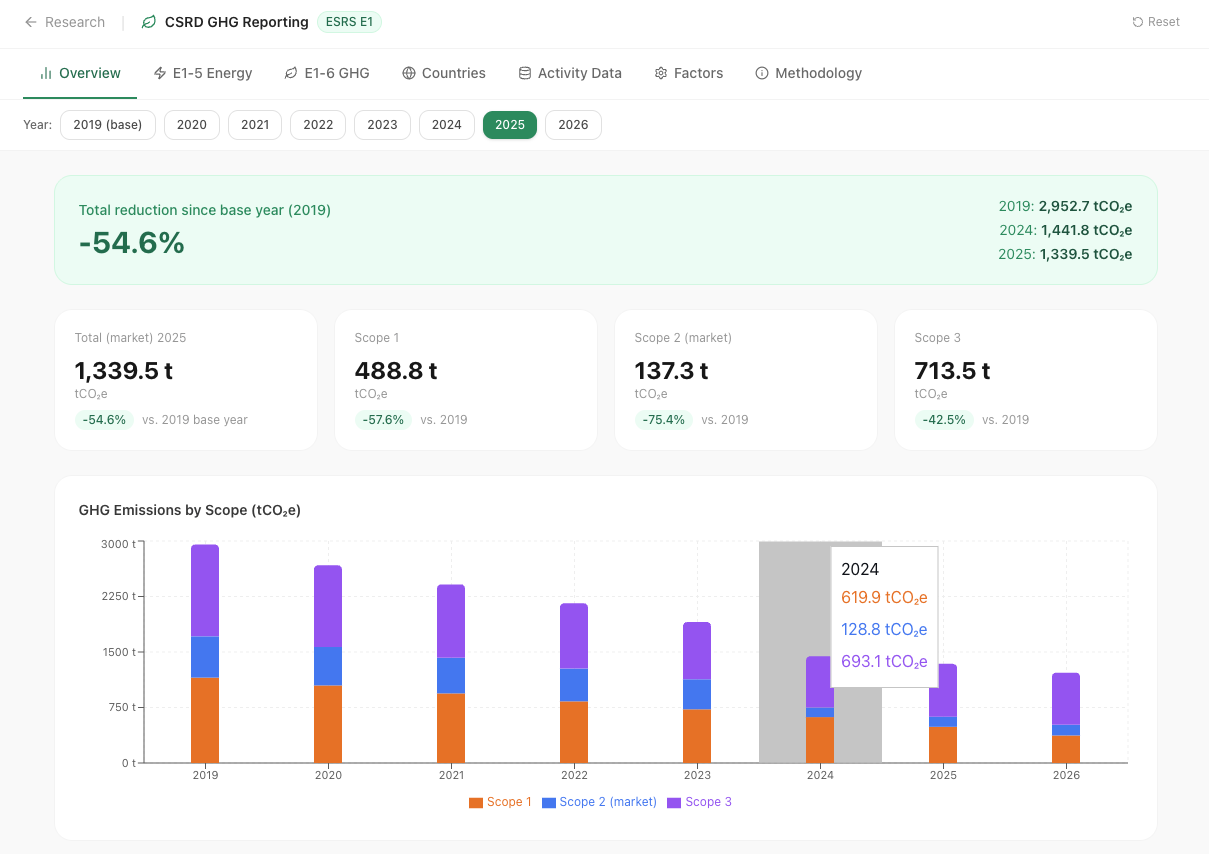Click the -54.6% headline reduction figure
Image resolution: width=1209 pixels, height=854 pixels.
tap(132, 243)
